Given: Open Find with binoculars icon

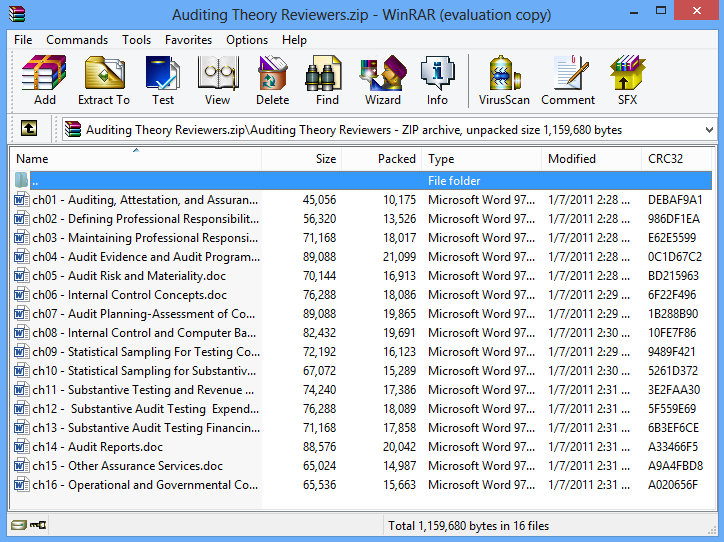Looking at the screenshot, I should click(323, 72).
